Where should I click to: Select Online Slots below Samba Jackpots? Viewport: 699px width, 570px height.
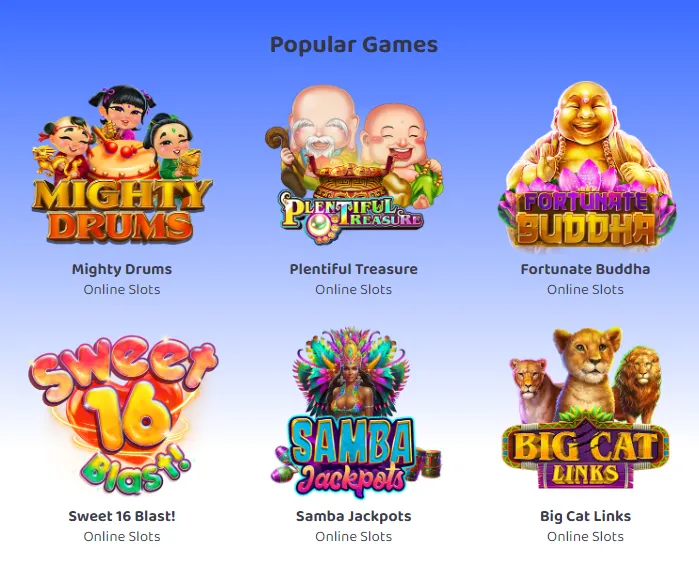tap(354, 537)
